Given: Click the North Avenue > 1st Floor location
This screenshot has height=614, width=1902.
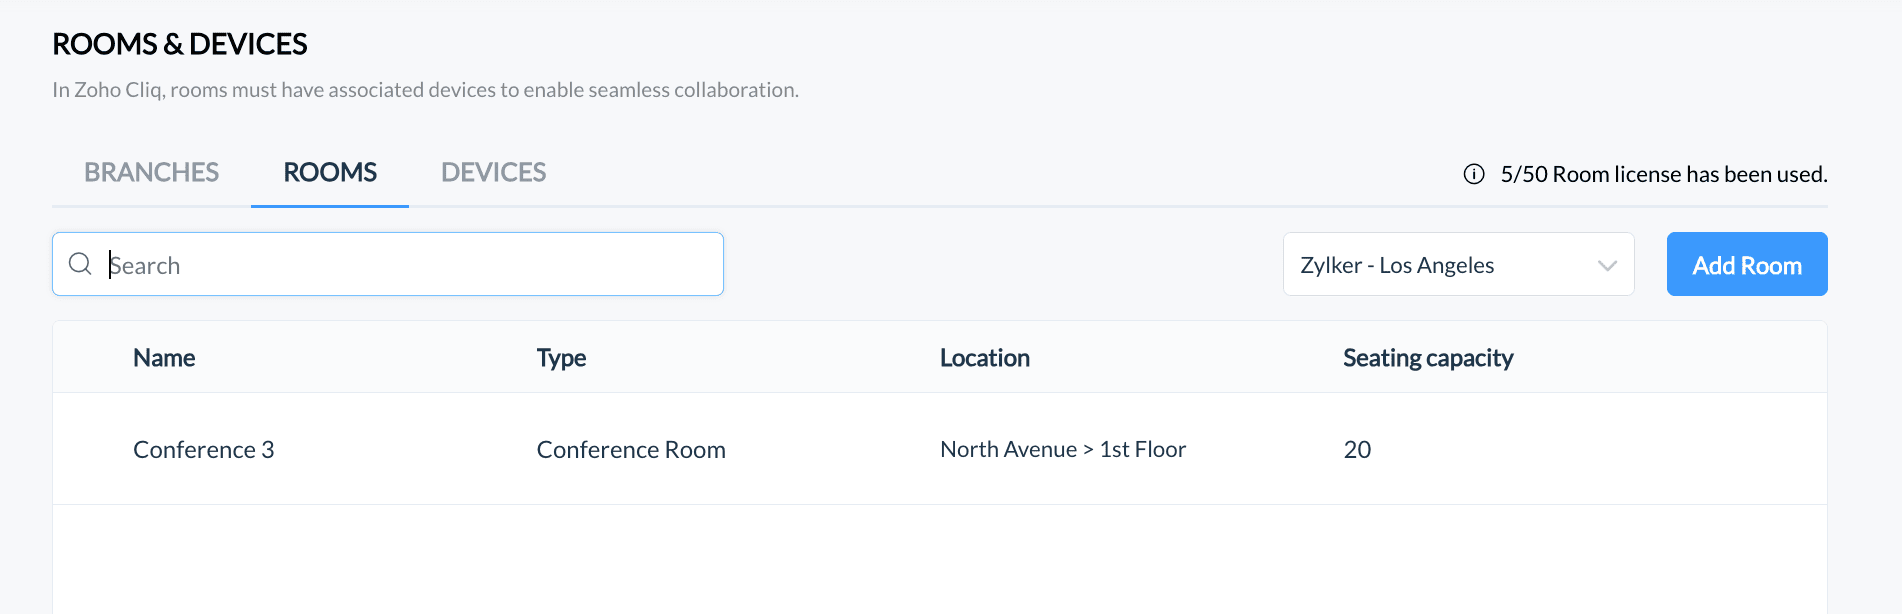Looking at the screenshot, I should [1063, 449].
